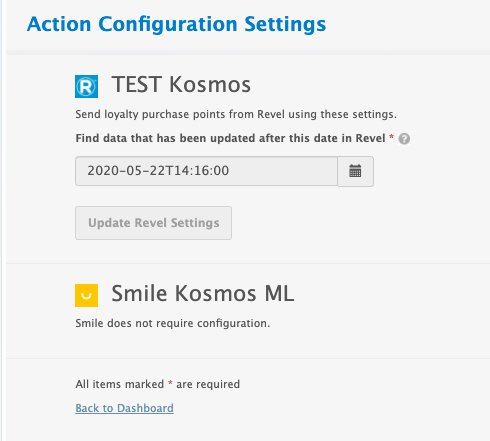Open the help question mark tooltip
490x441 pixels.
(x=404, y=138)
